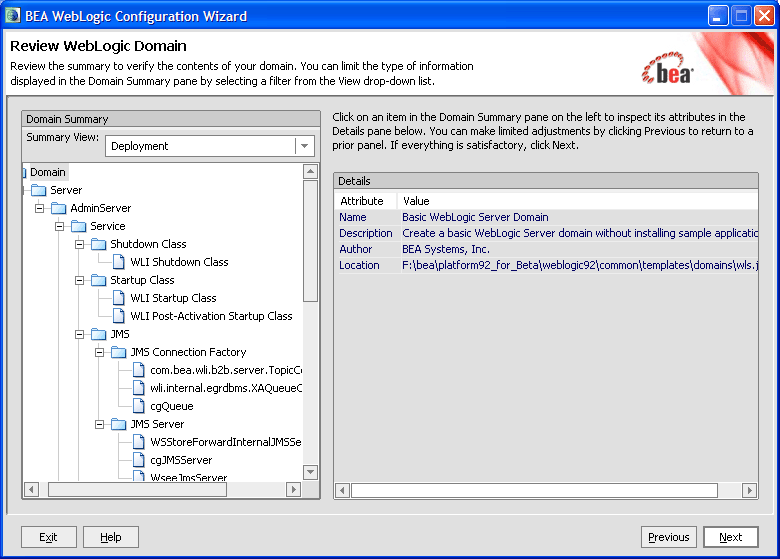Select the JMS Server tree label
780x559 pixels.
(157, 424)
